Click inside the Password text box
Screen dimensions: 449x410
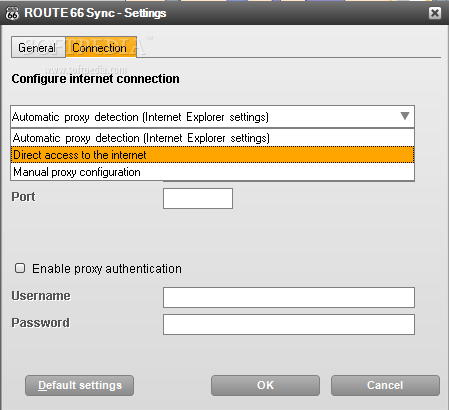click(x=289, y=324)
